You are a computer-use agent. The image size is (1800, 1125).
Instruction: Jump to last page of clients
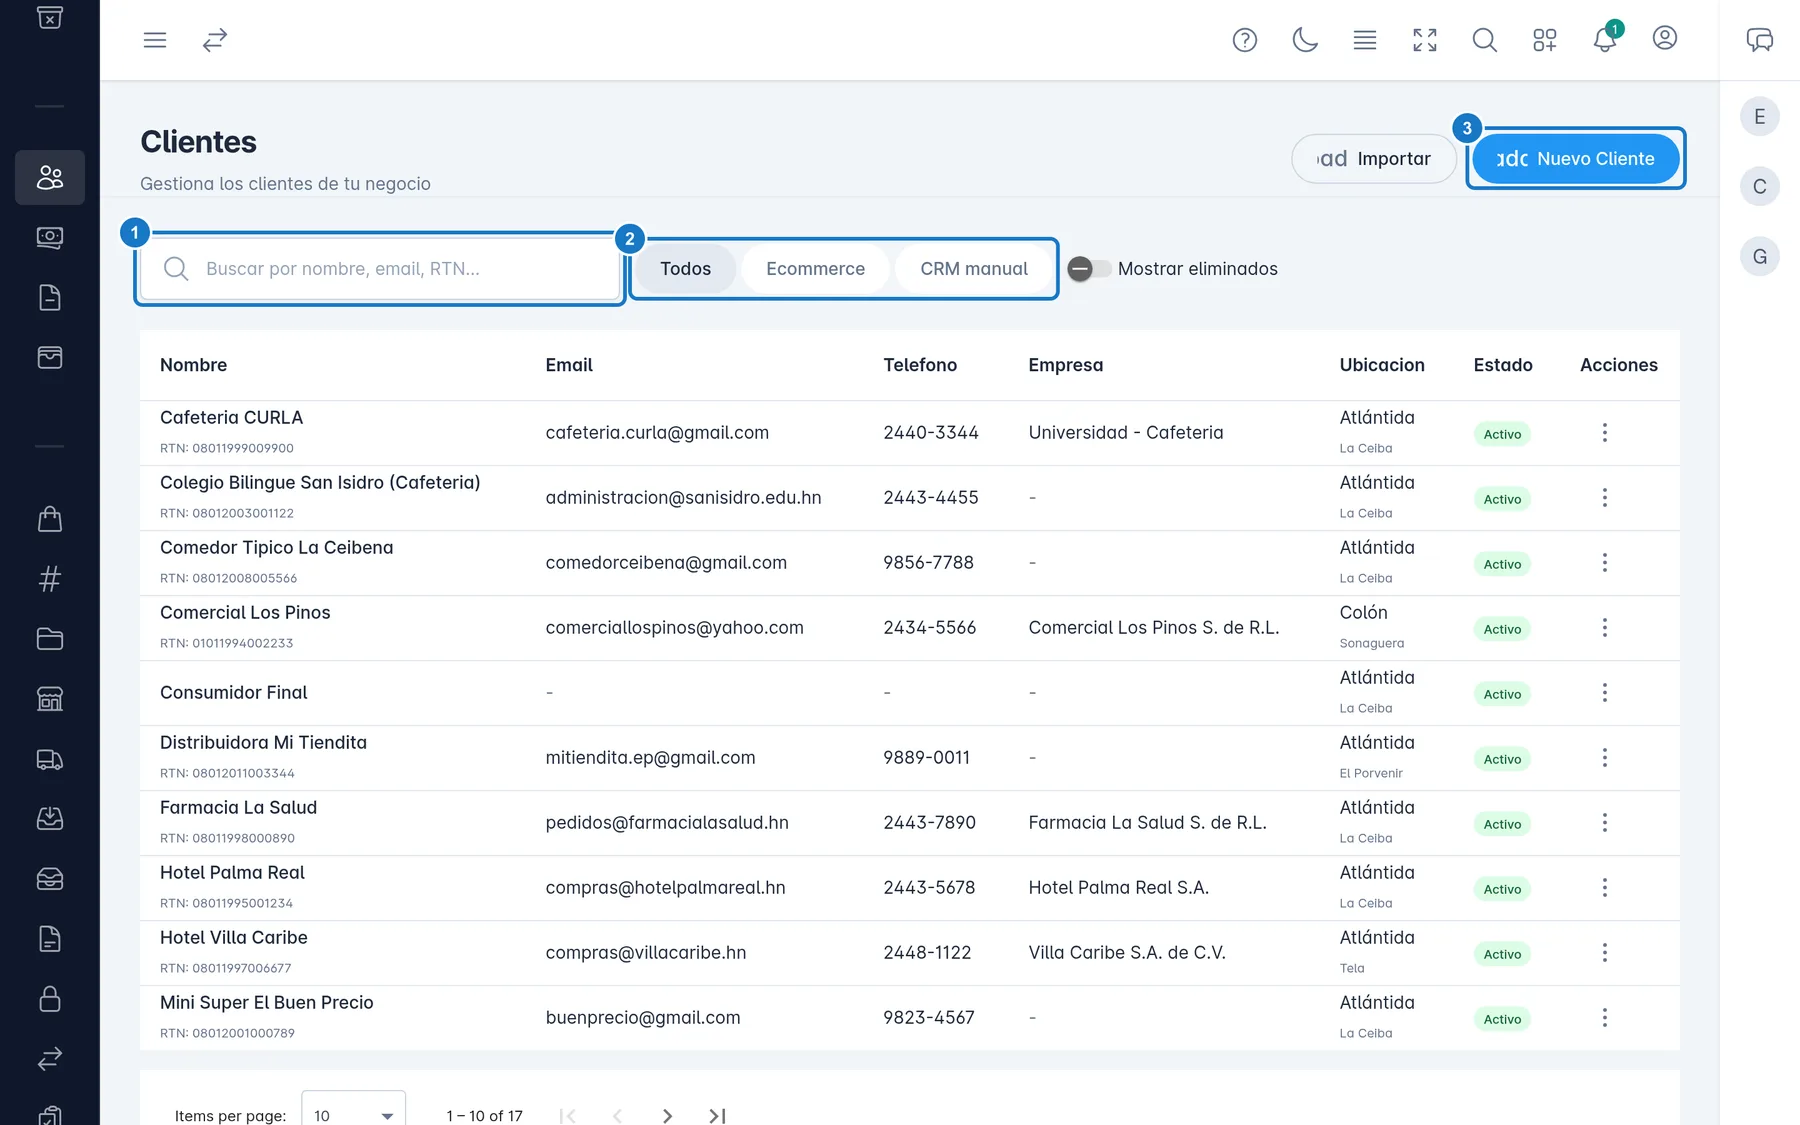coord(717,1115)
